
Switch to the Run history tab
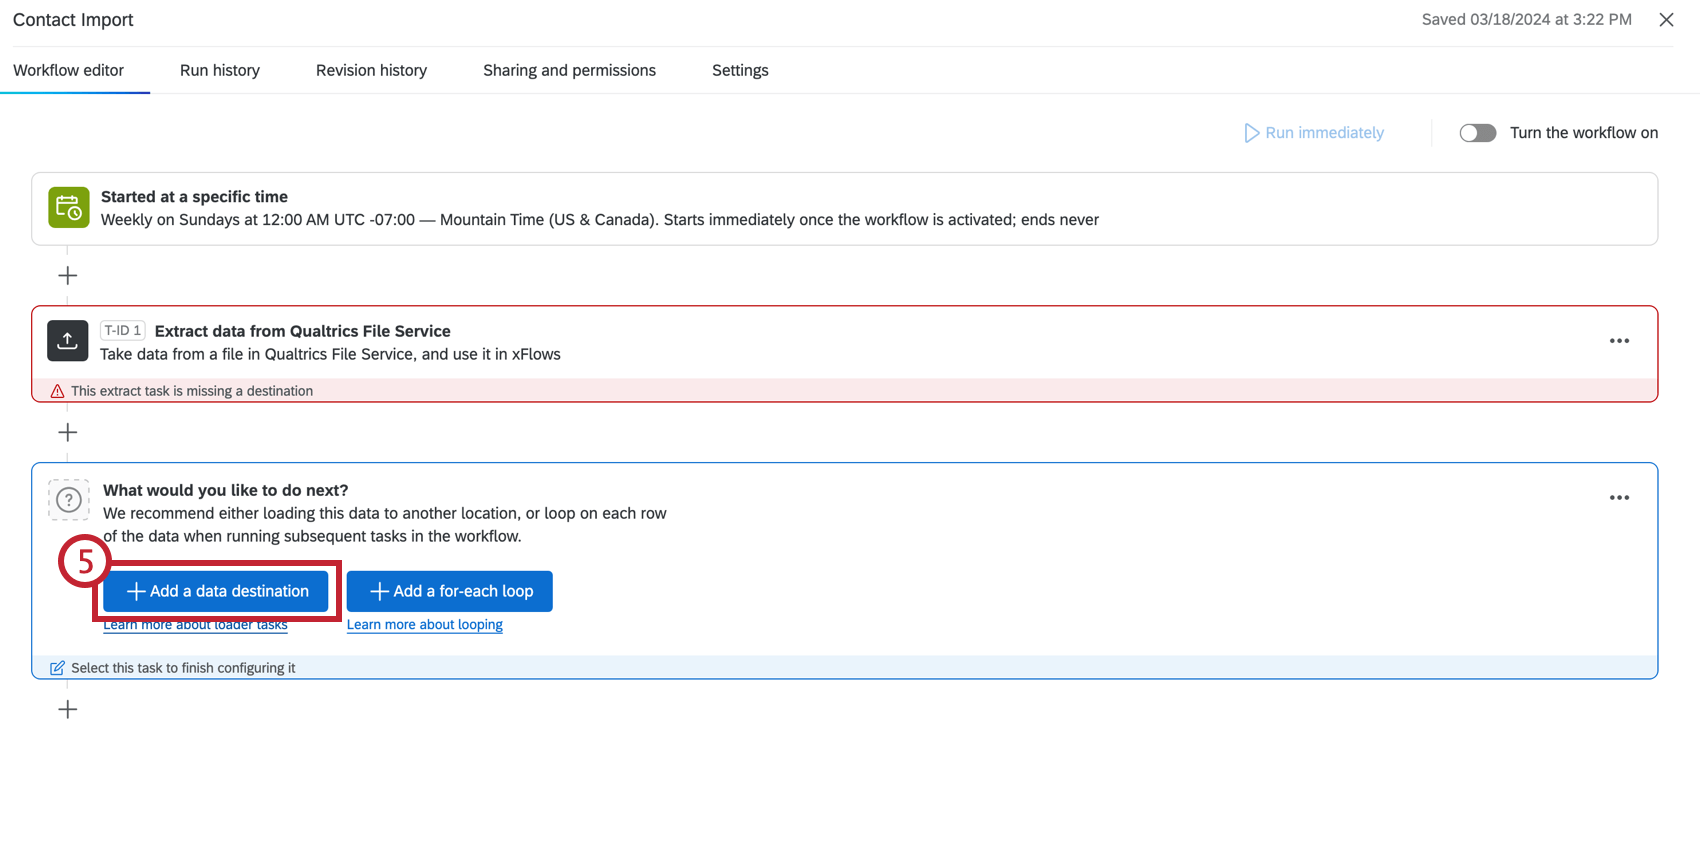[x=220, y=70]
